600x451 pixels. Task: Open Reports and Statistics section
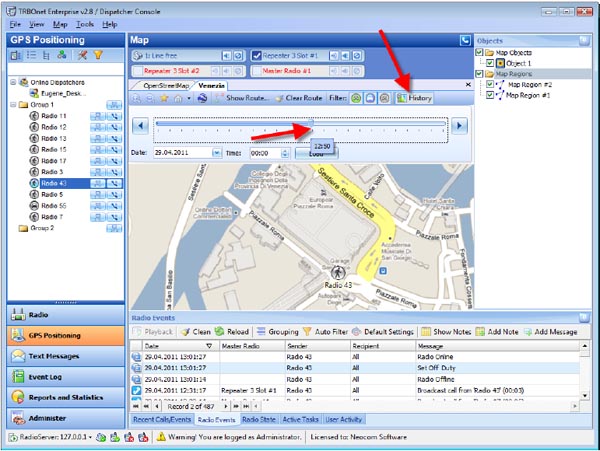(66, 397)
